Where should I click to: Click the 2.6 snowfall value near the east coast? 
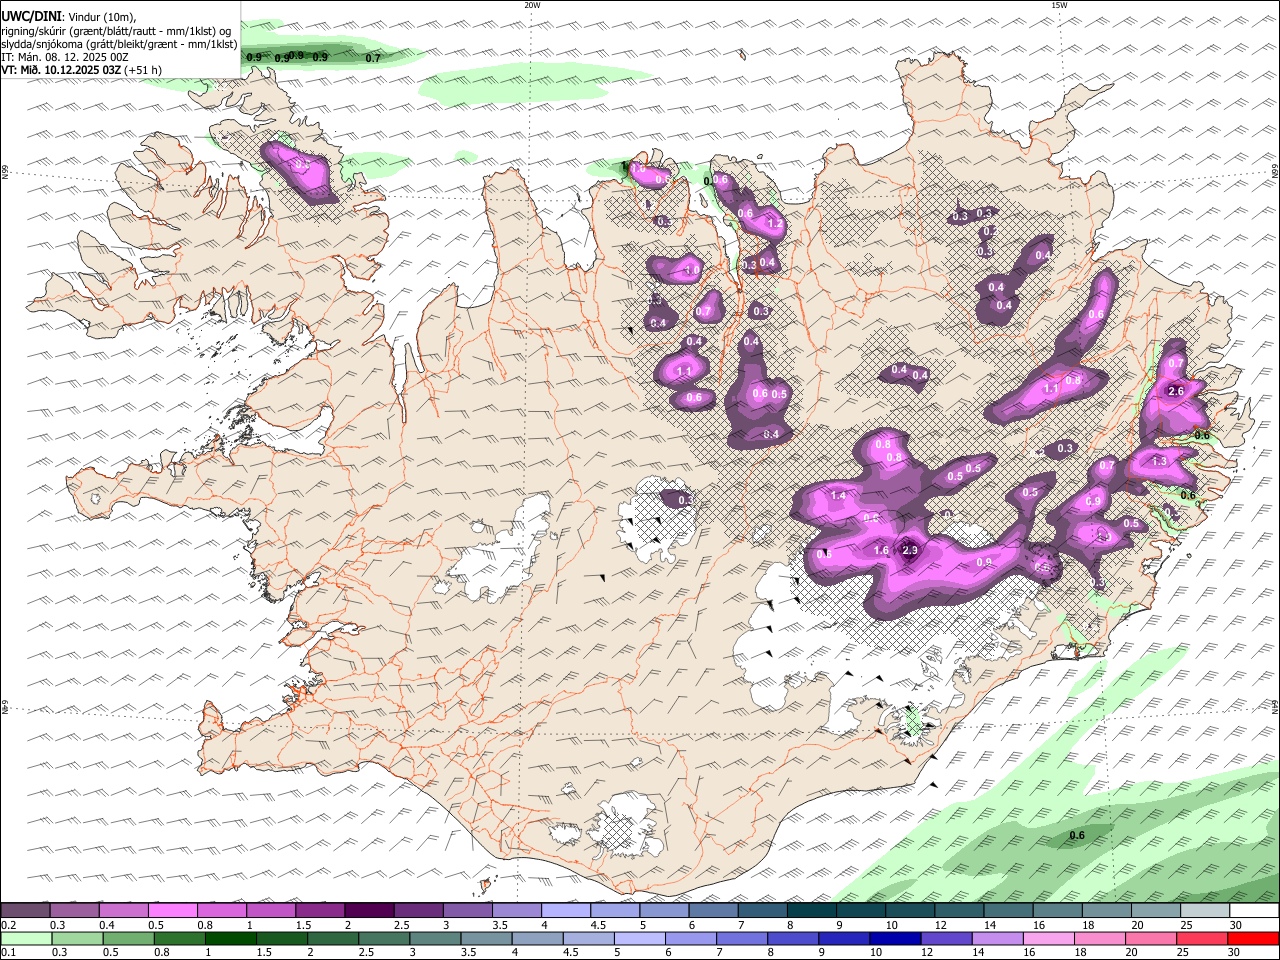(1176, 392)
